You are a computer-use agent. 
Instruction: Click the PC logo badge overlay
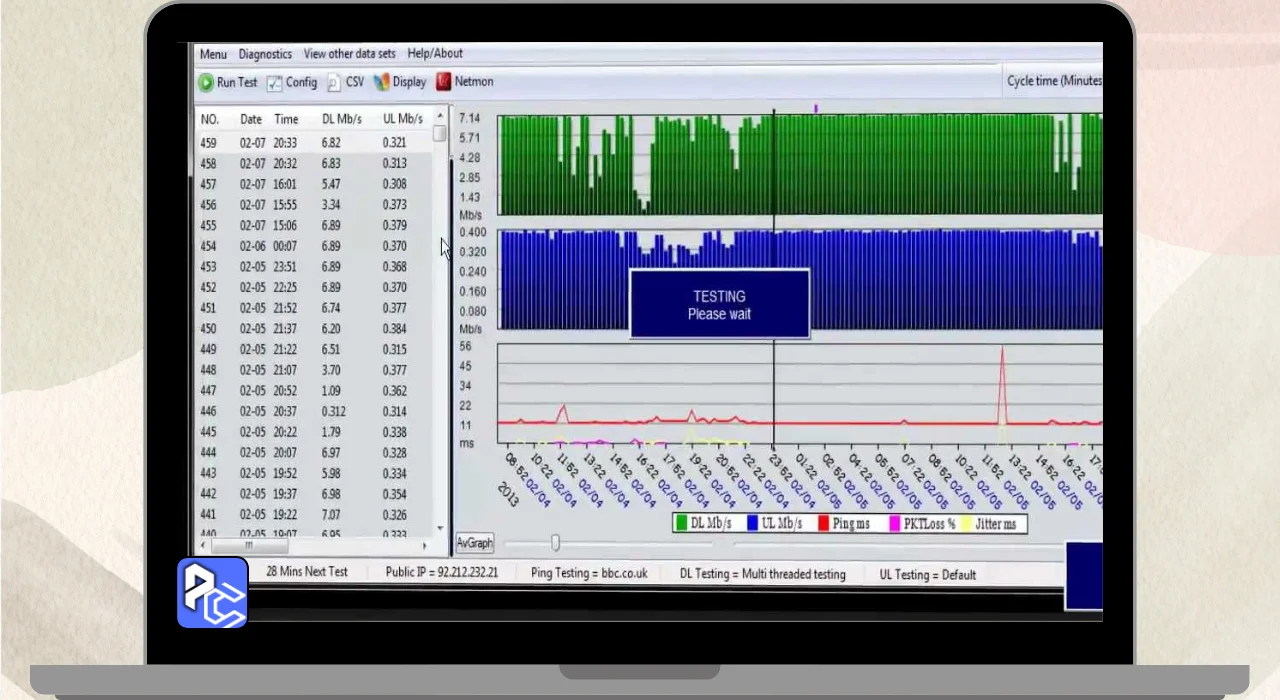pos(212,592)
